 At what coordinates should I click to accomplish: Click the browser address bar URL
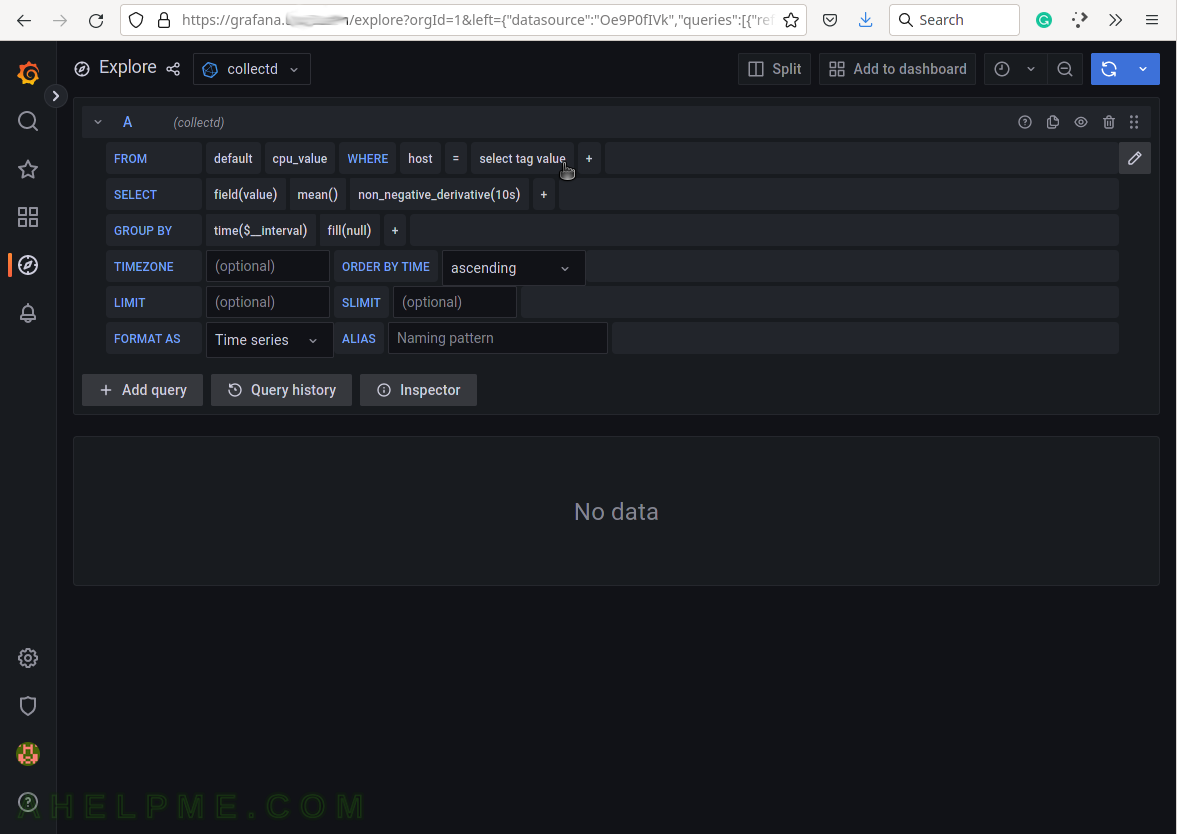(477, 20)
